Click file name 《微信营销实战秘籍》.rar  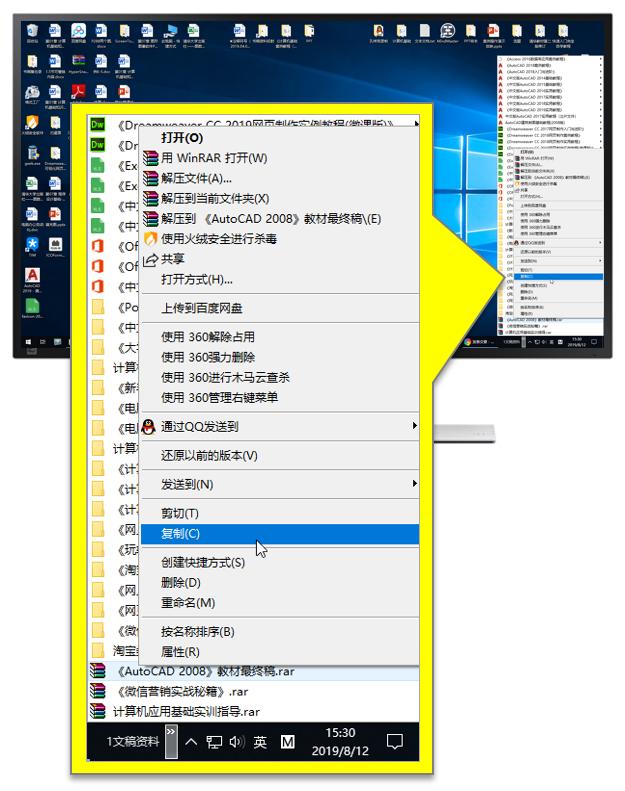coord(183,692)
